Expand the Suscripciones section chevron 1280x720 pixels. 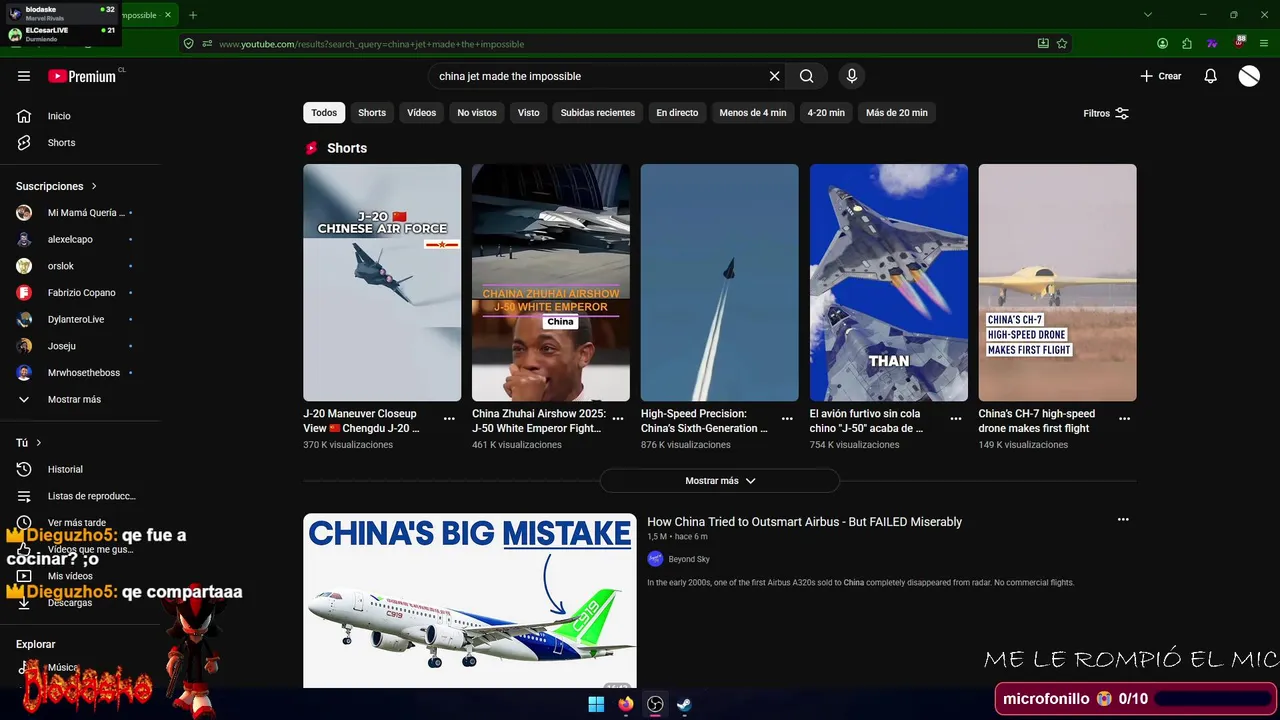click(x=94, y=186)
